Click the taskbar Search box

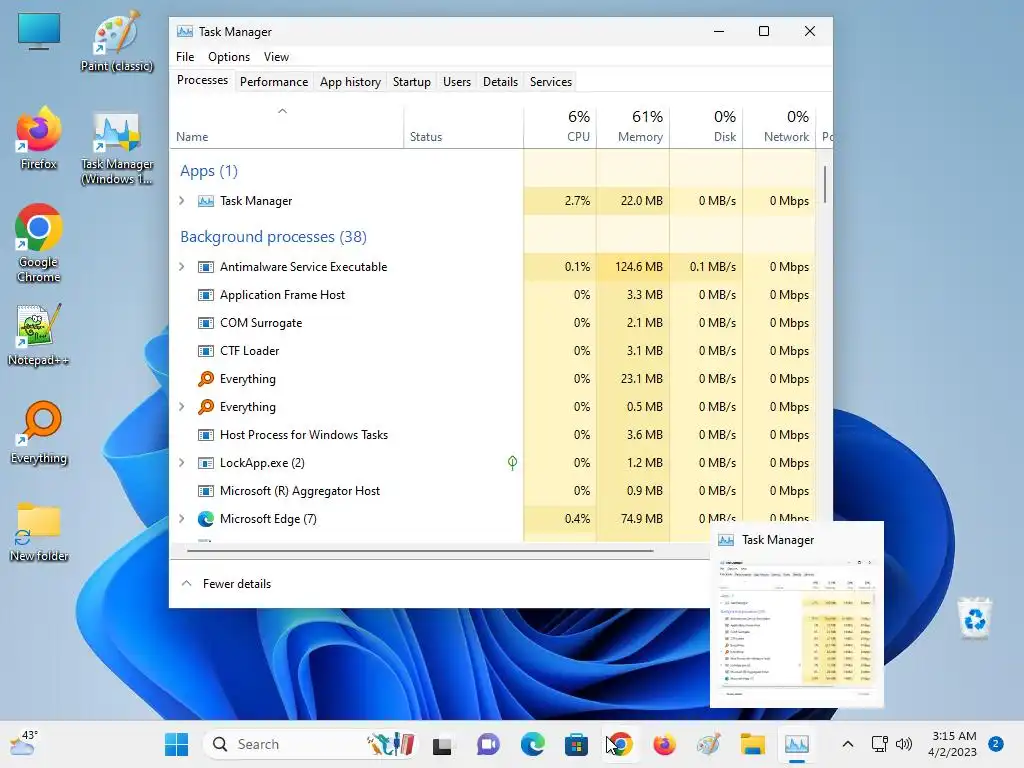point(311,744)
